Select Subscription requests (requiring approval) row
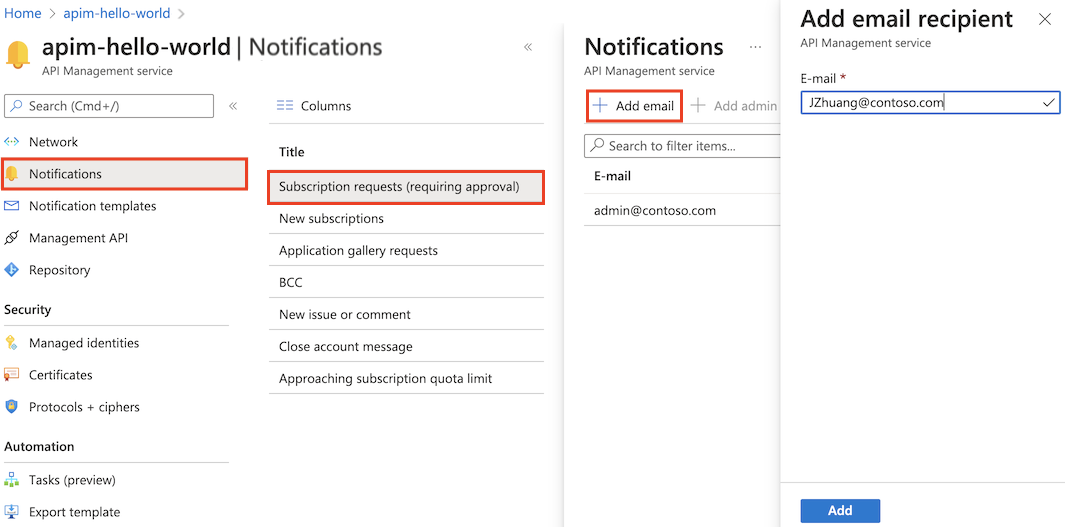Viewport: 1065px width, 527px height. (x=406, y=187)
